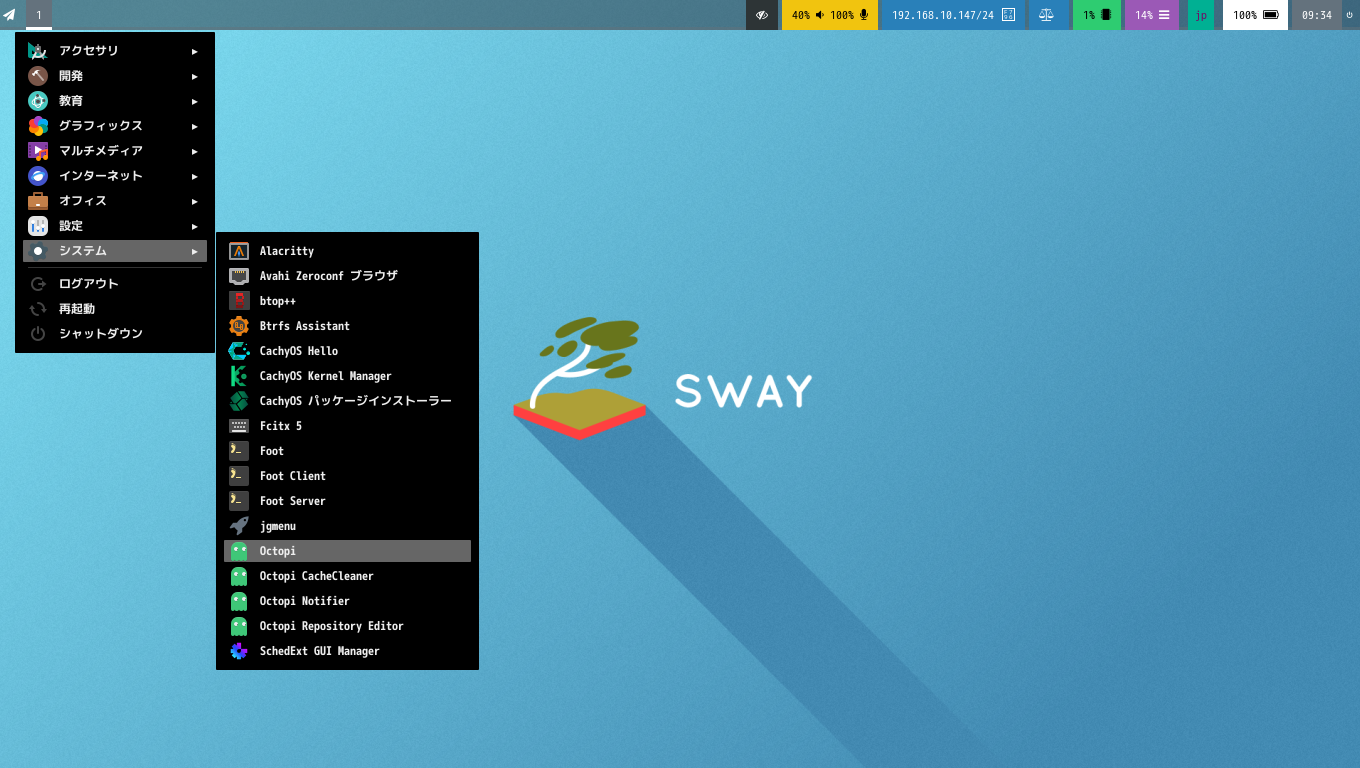The image size is (1360, 768).
Task: Expand the インターネット submenu arrow
Action: click(x=195, y=176)
